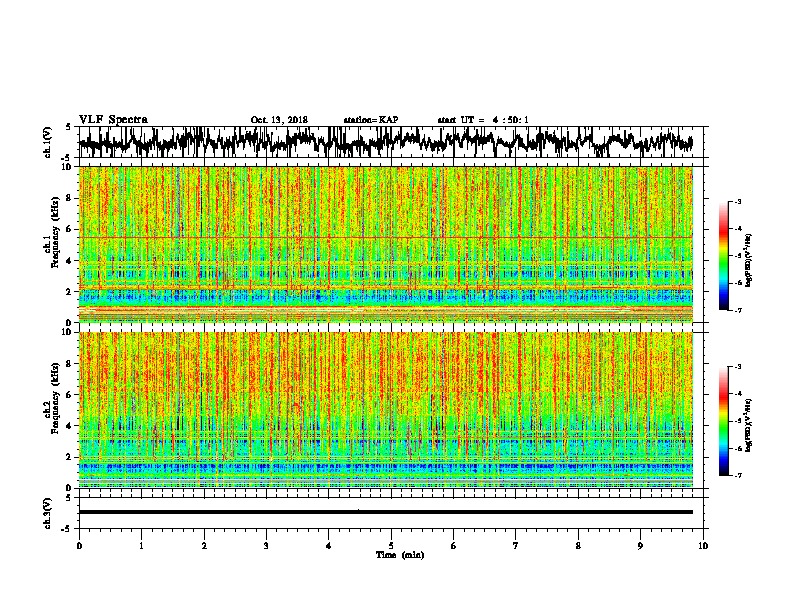Click the red 5.5 kHz line in ch.1 spectrogram

(x=385, y=237)
